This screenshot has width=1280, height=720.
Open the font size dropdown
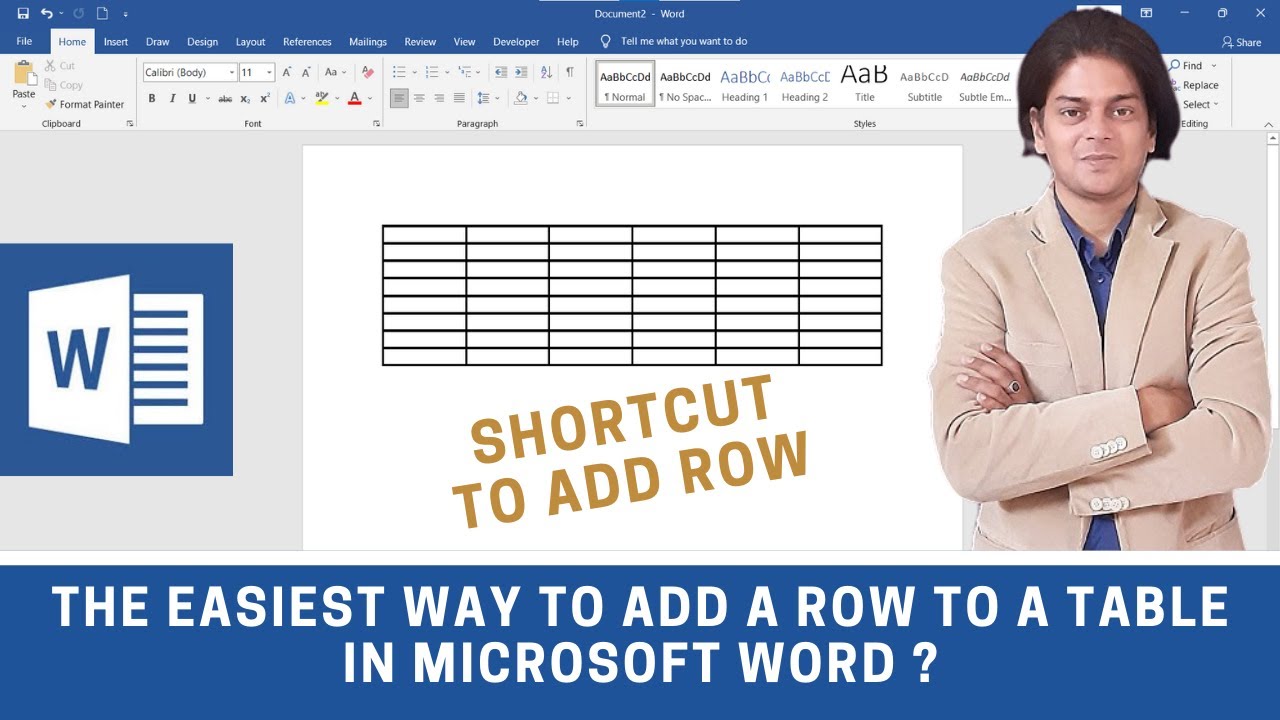click(x=270, y=72)
